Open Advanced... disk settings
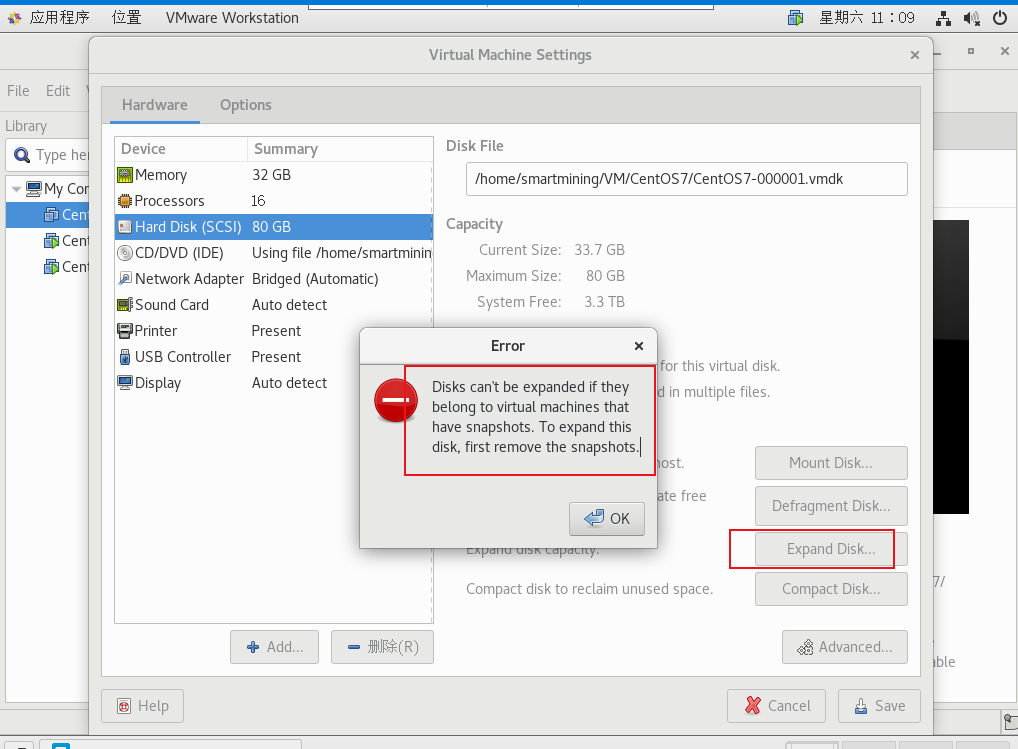Viewport: 1018px width, 749px height. pos(845,647)
